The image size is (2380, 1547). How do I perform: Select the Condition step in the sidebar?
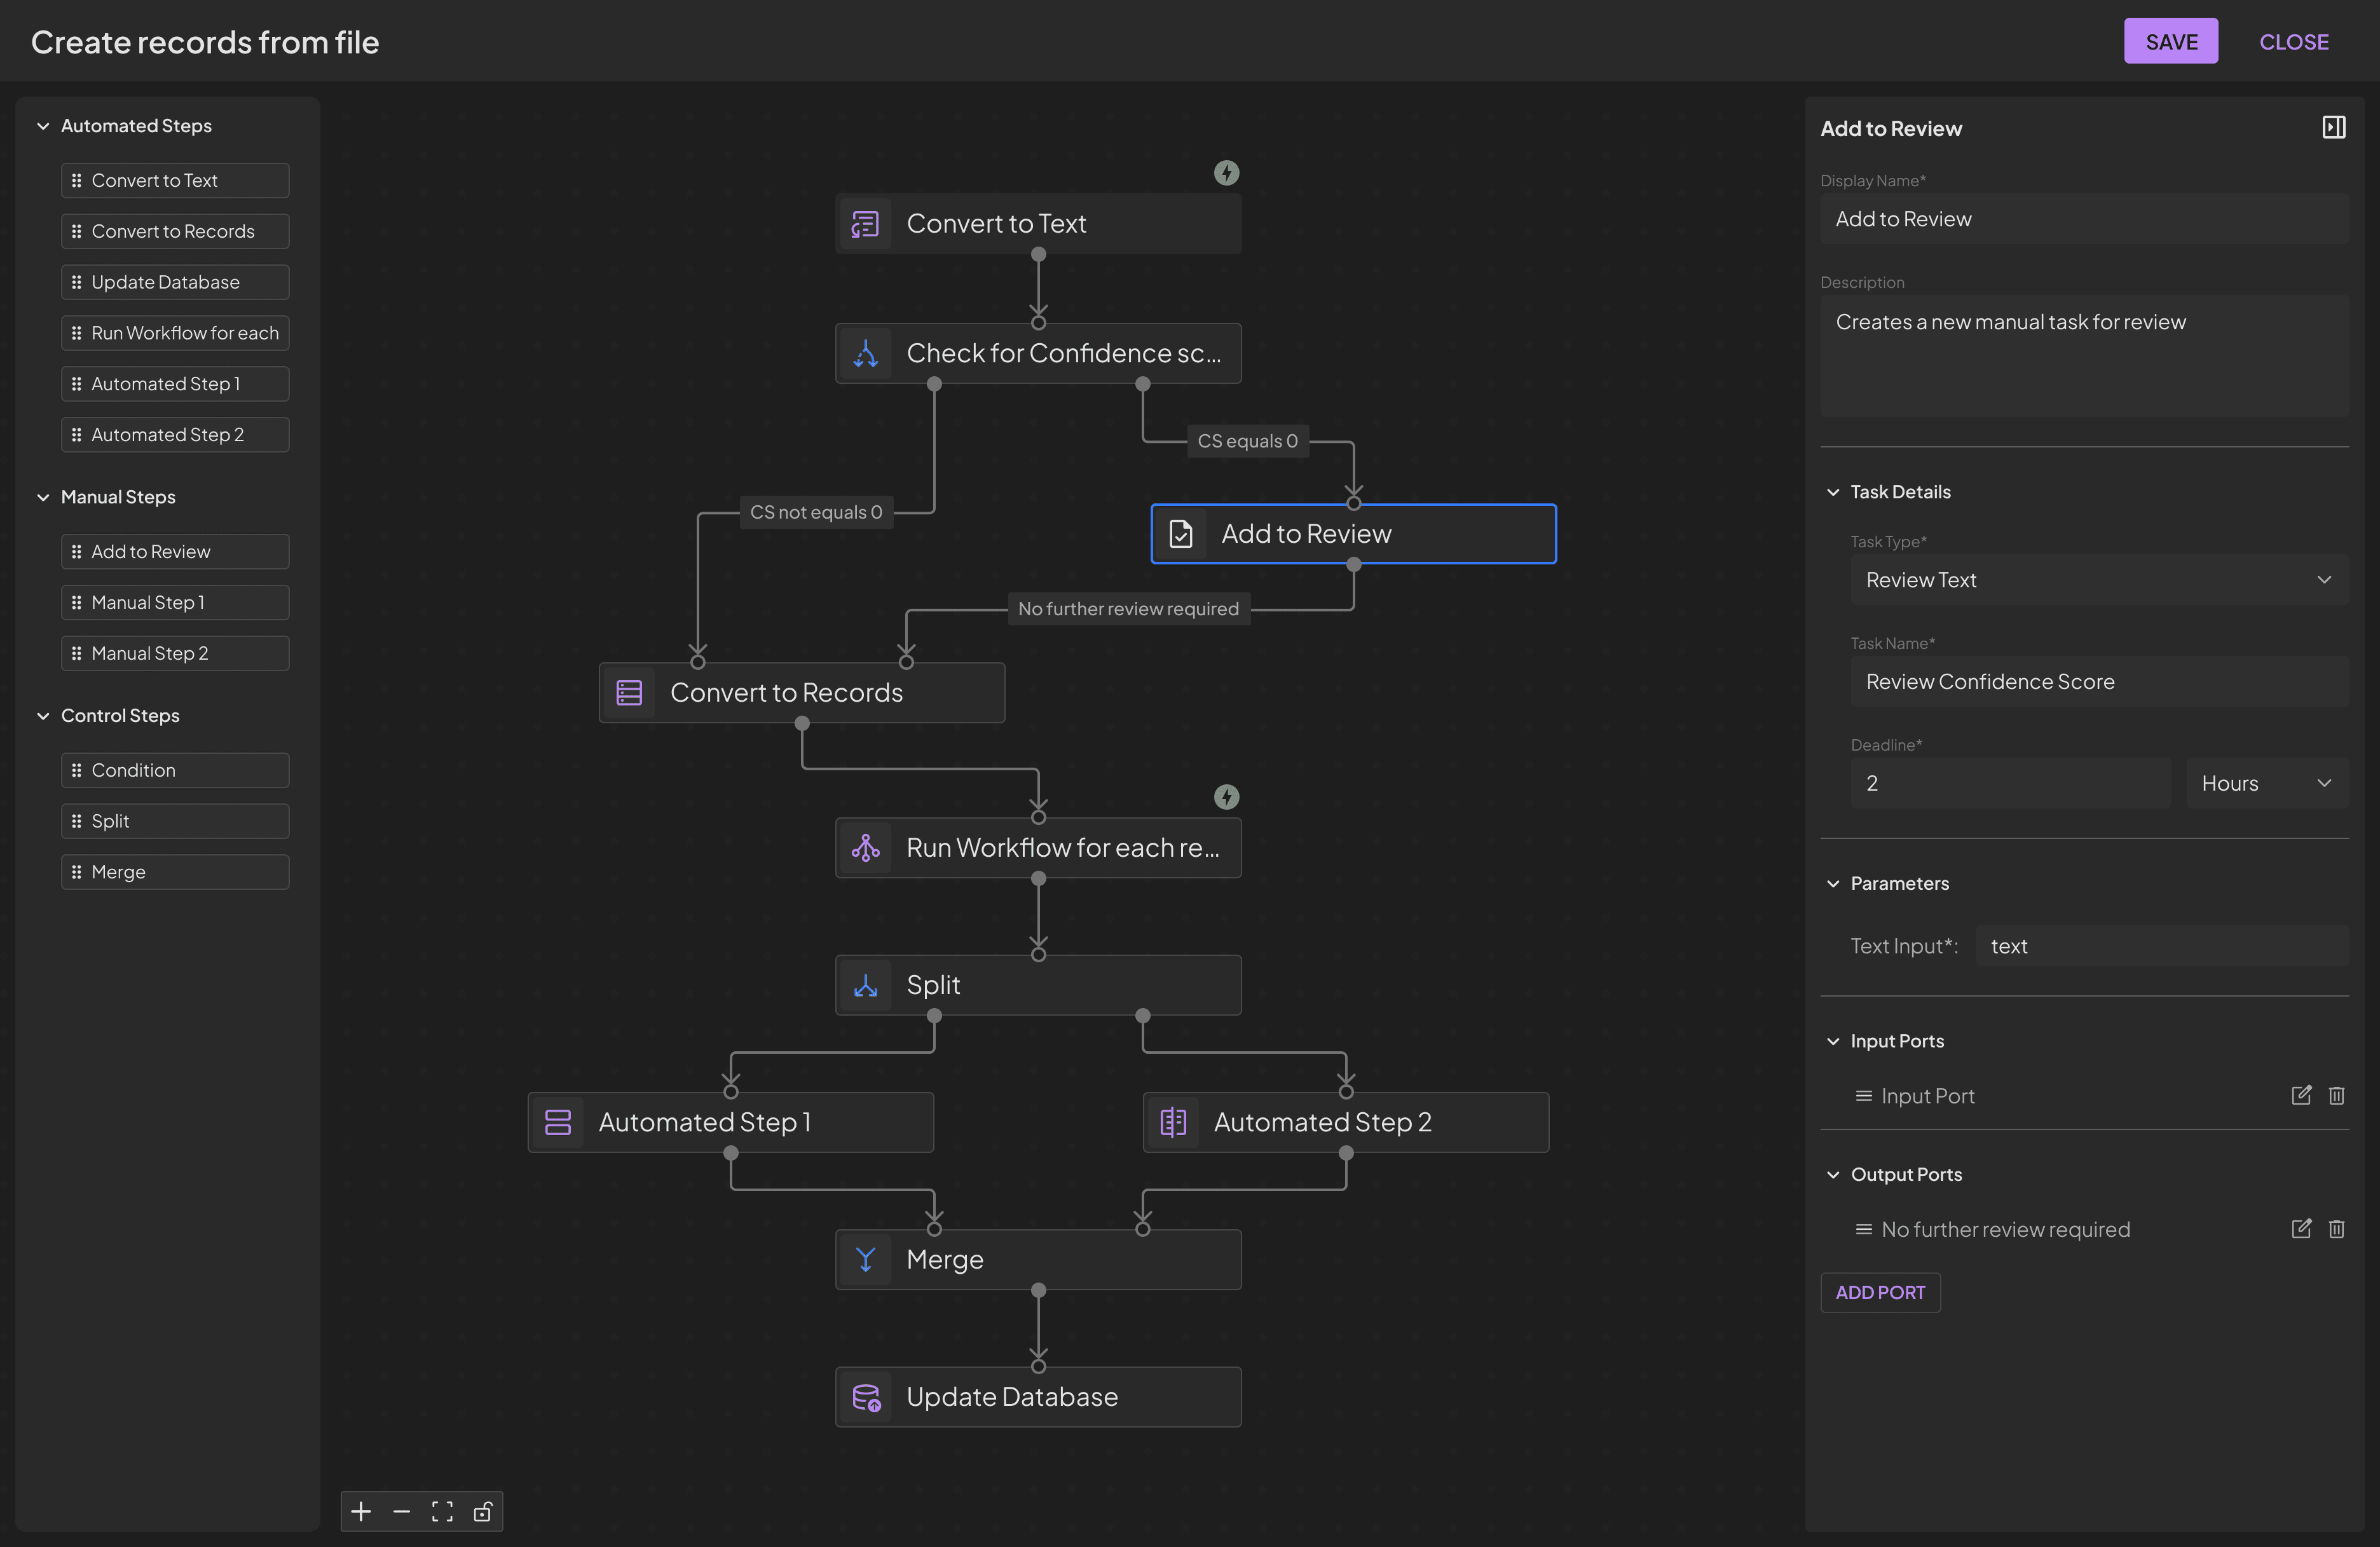pos(174,770)
